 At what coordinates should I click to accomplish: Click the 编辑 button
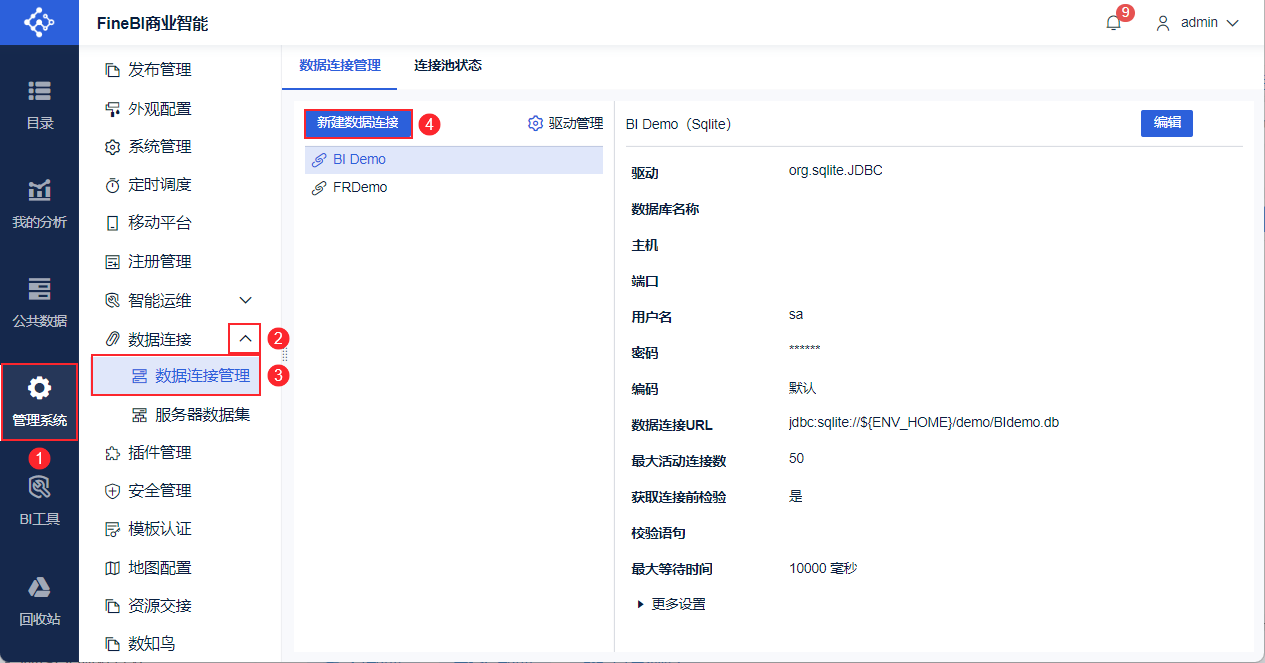[x=1167, y=123]
